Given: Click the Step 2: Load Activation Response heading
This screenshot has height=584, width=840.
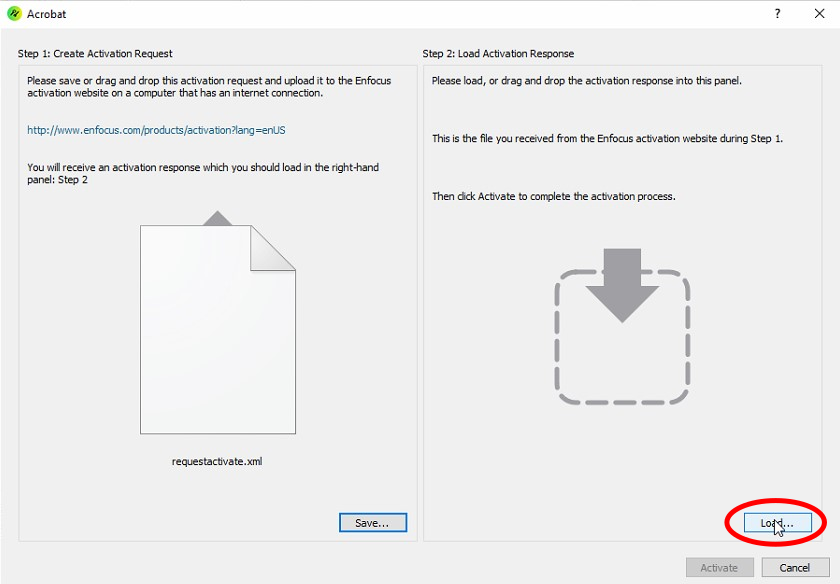Looking at the screenshot, I should click(x=498, y=53).
